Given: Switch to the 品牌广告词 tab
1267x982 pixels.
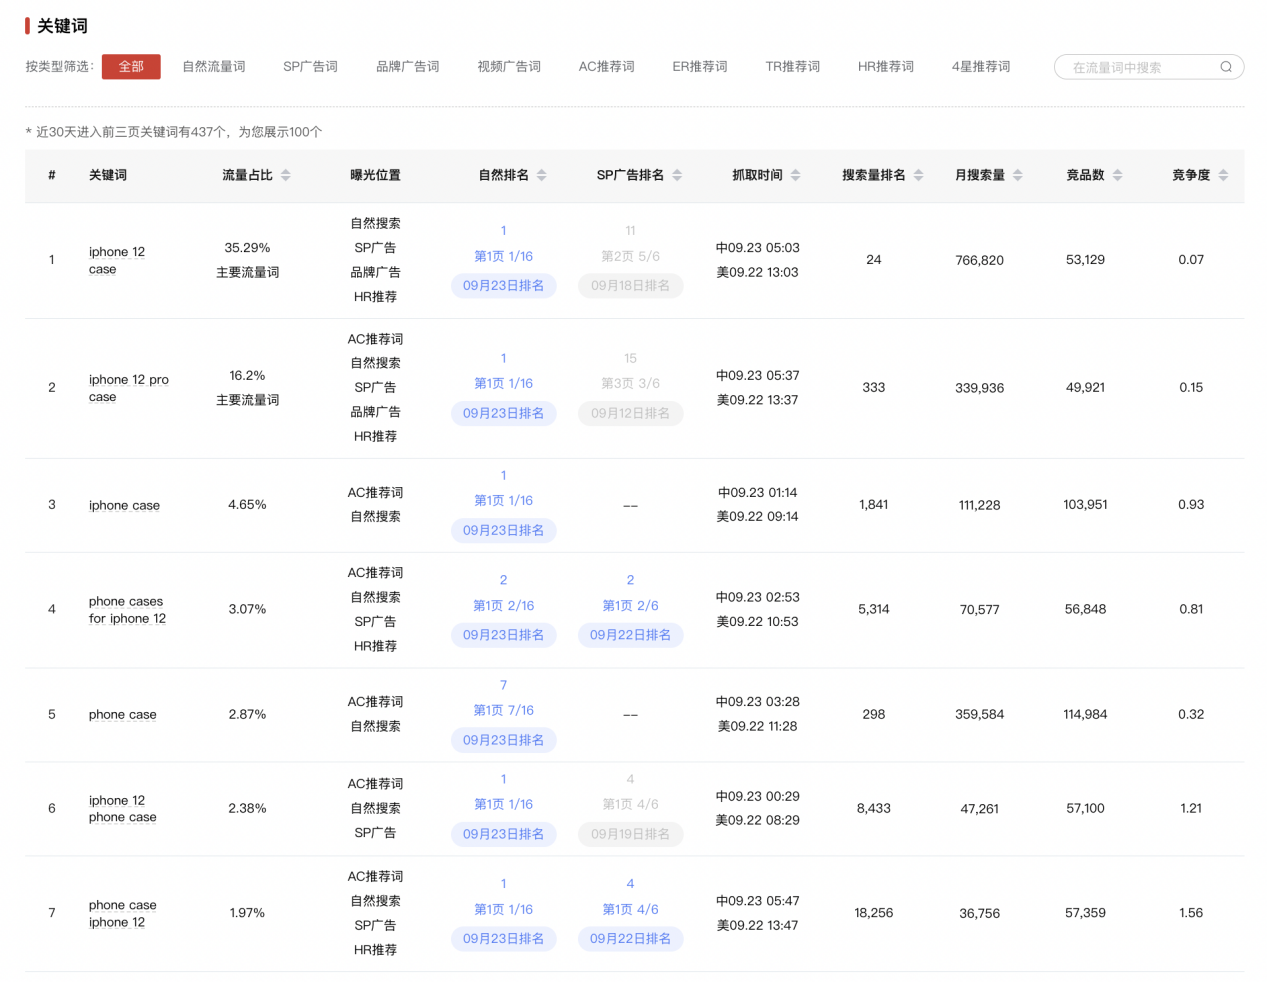Looking at the screenshot, I should point(408,67).
